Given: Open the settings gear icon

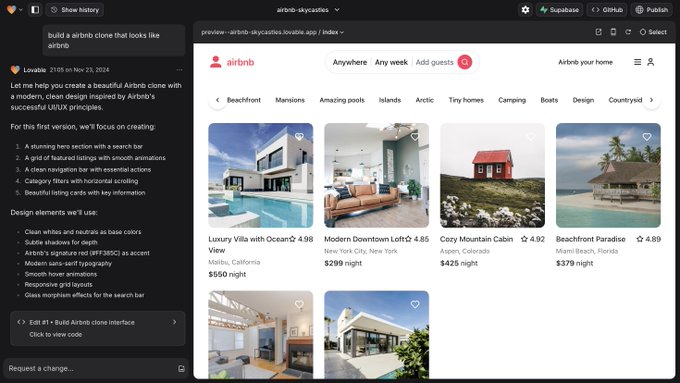Looking at the screenshot, I should [x=525, y=10].
